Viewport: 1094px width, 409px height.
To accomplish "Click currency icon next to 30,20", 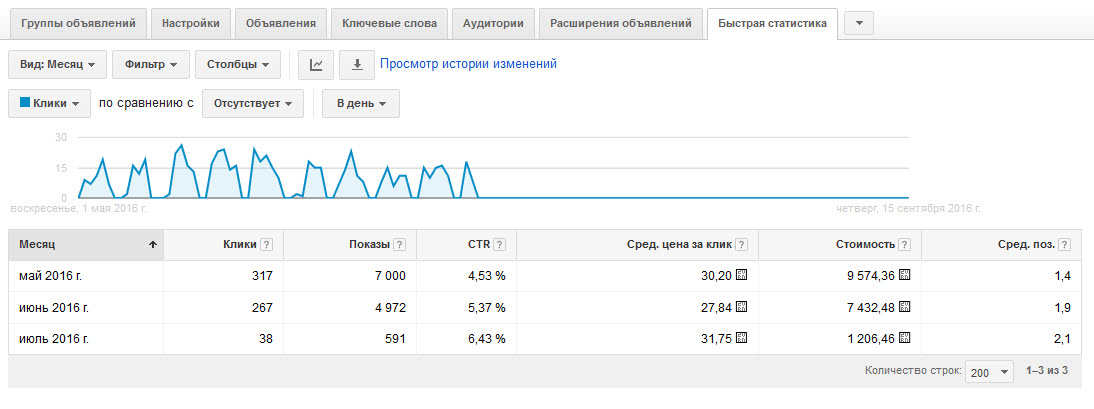I will click(742, 275).
